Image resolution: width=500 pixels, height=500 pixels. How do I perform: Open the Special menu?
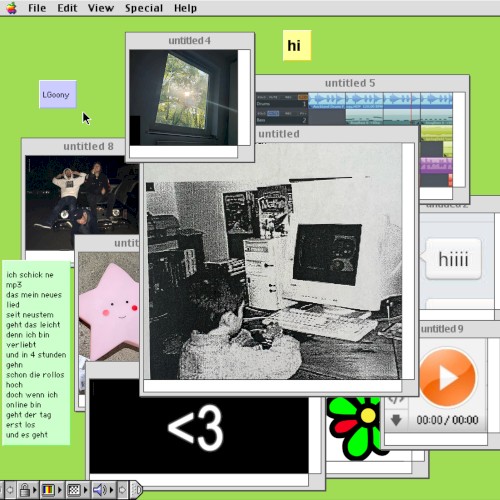point(144,8)
